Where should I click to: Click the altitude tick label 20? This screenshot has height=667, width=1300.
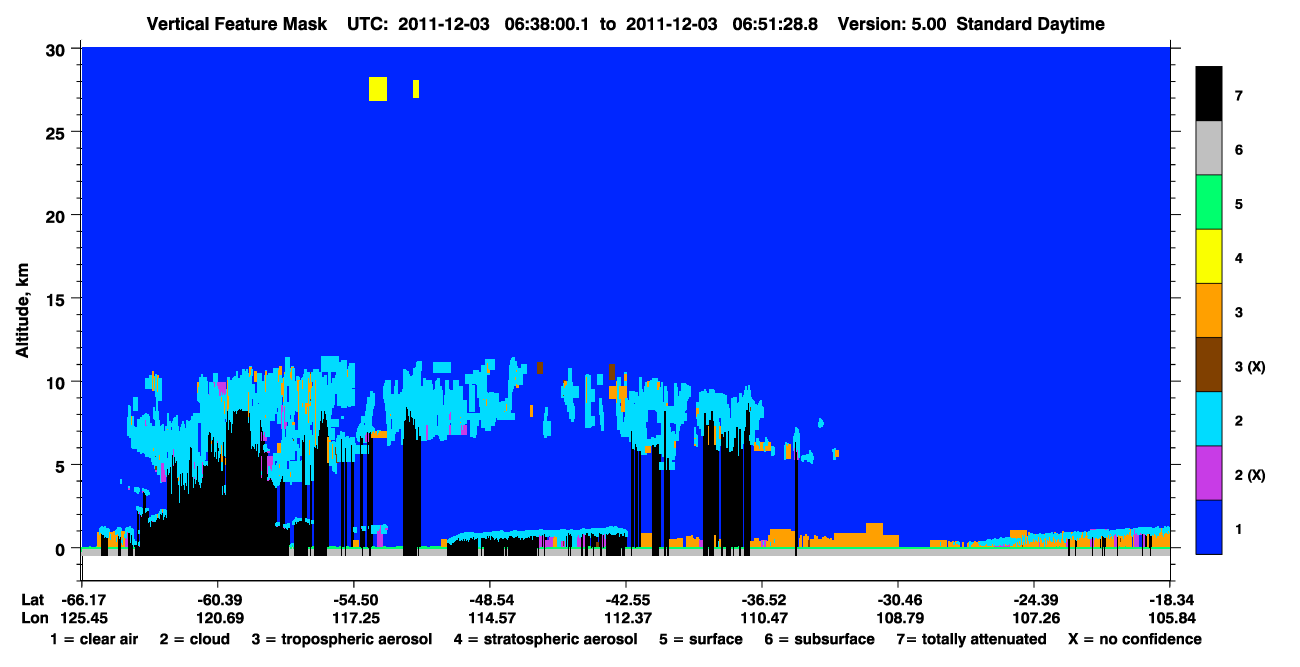point(57,215)
